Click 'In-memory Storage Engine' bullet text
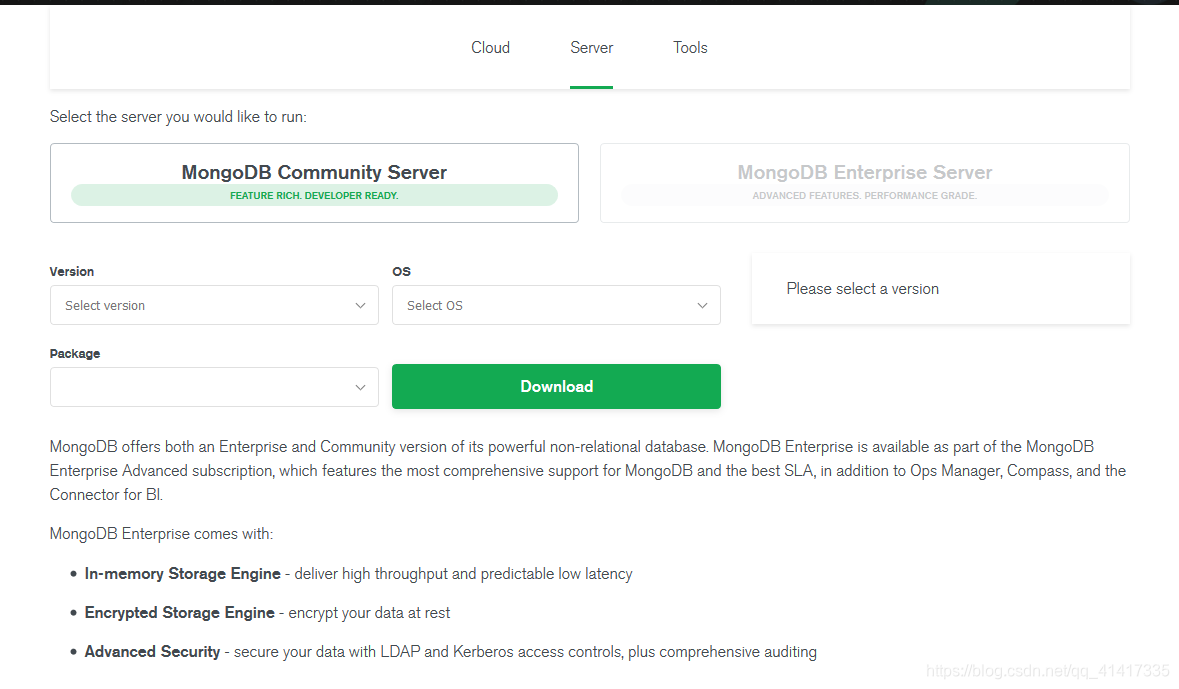The image size is (1179, 689). point(183,574)
